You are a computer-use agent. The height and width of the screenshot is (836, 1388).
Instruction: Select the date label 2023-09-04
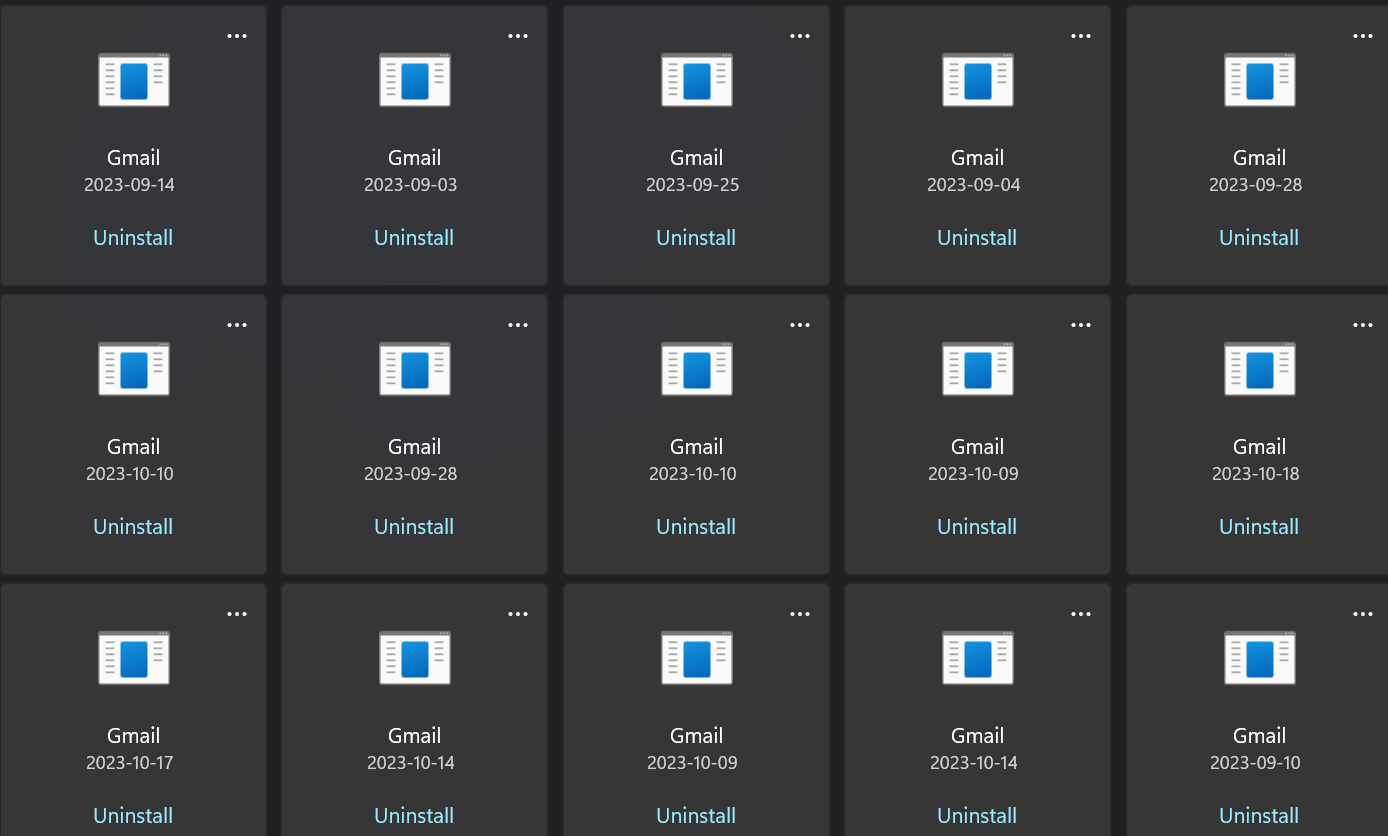[x=974, y=185]
